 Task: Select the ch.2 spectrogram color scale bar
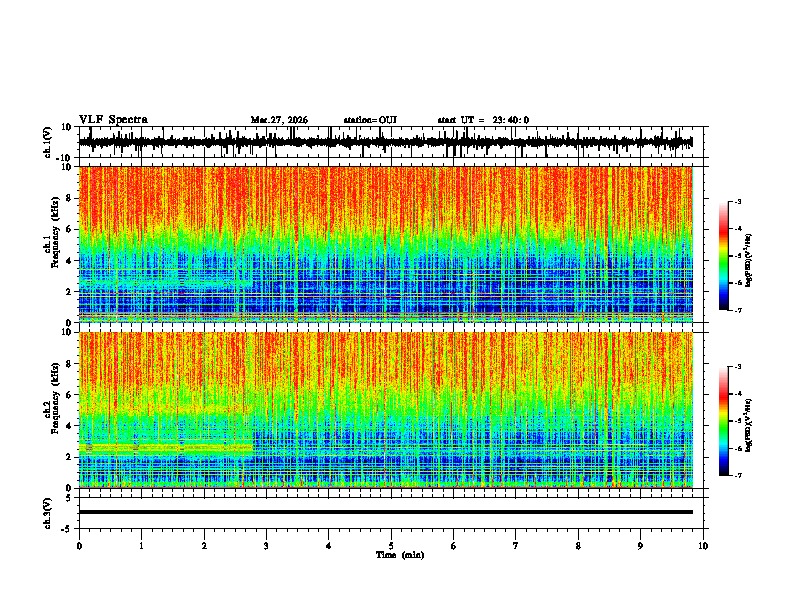pyautogui.click(x=723, y=421)
